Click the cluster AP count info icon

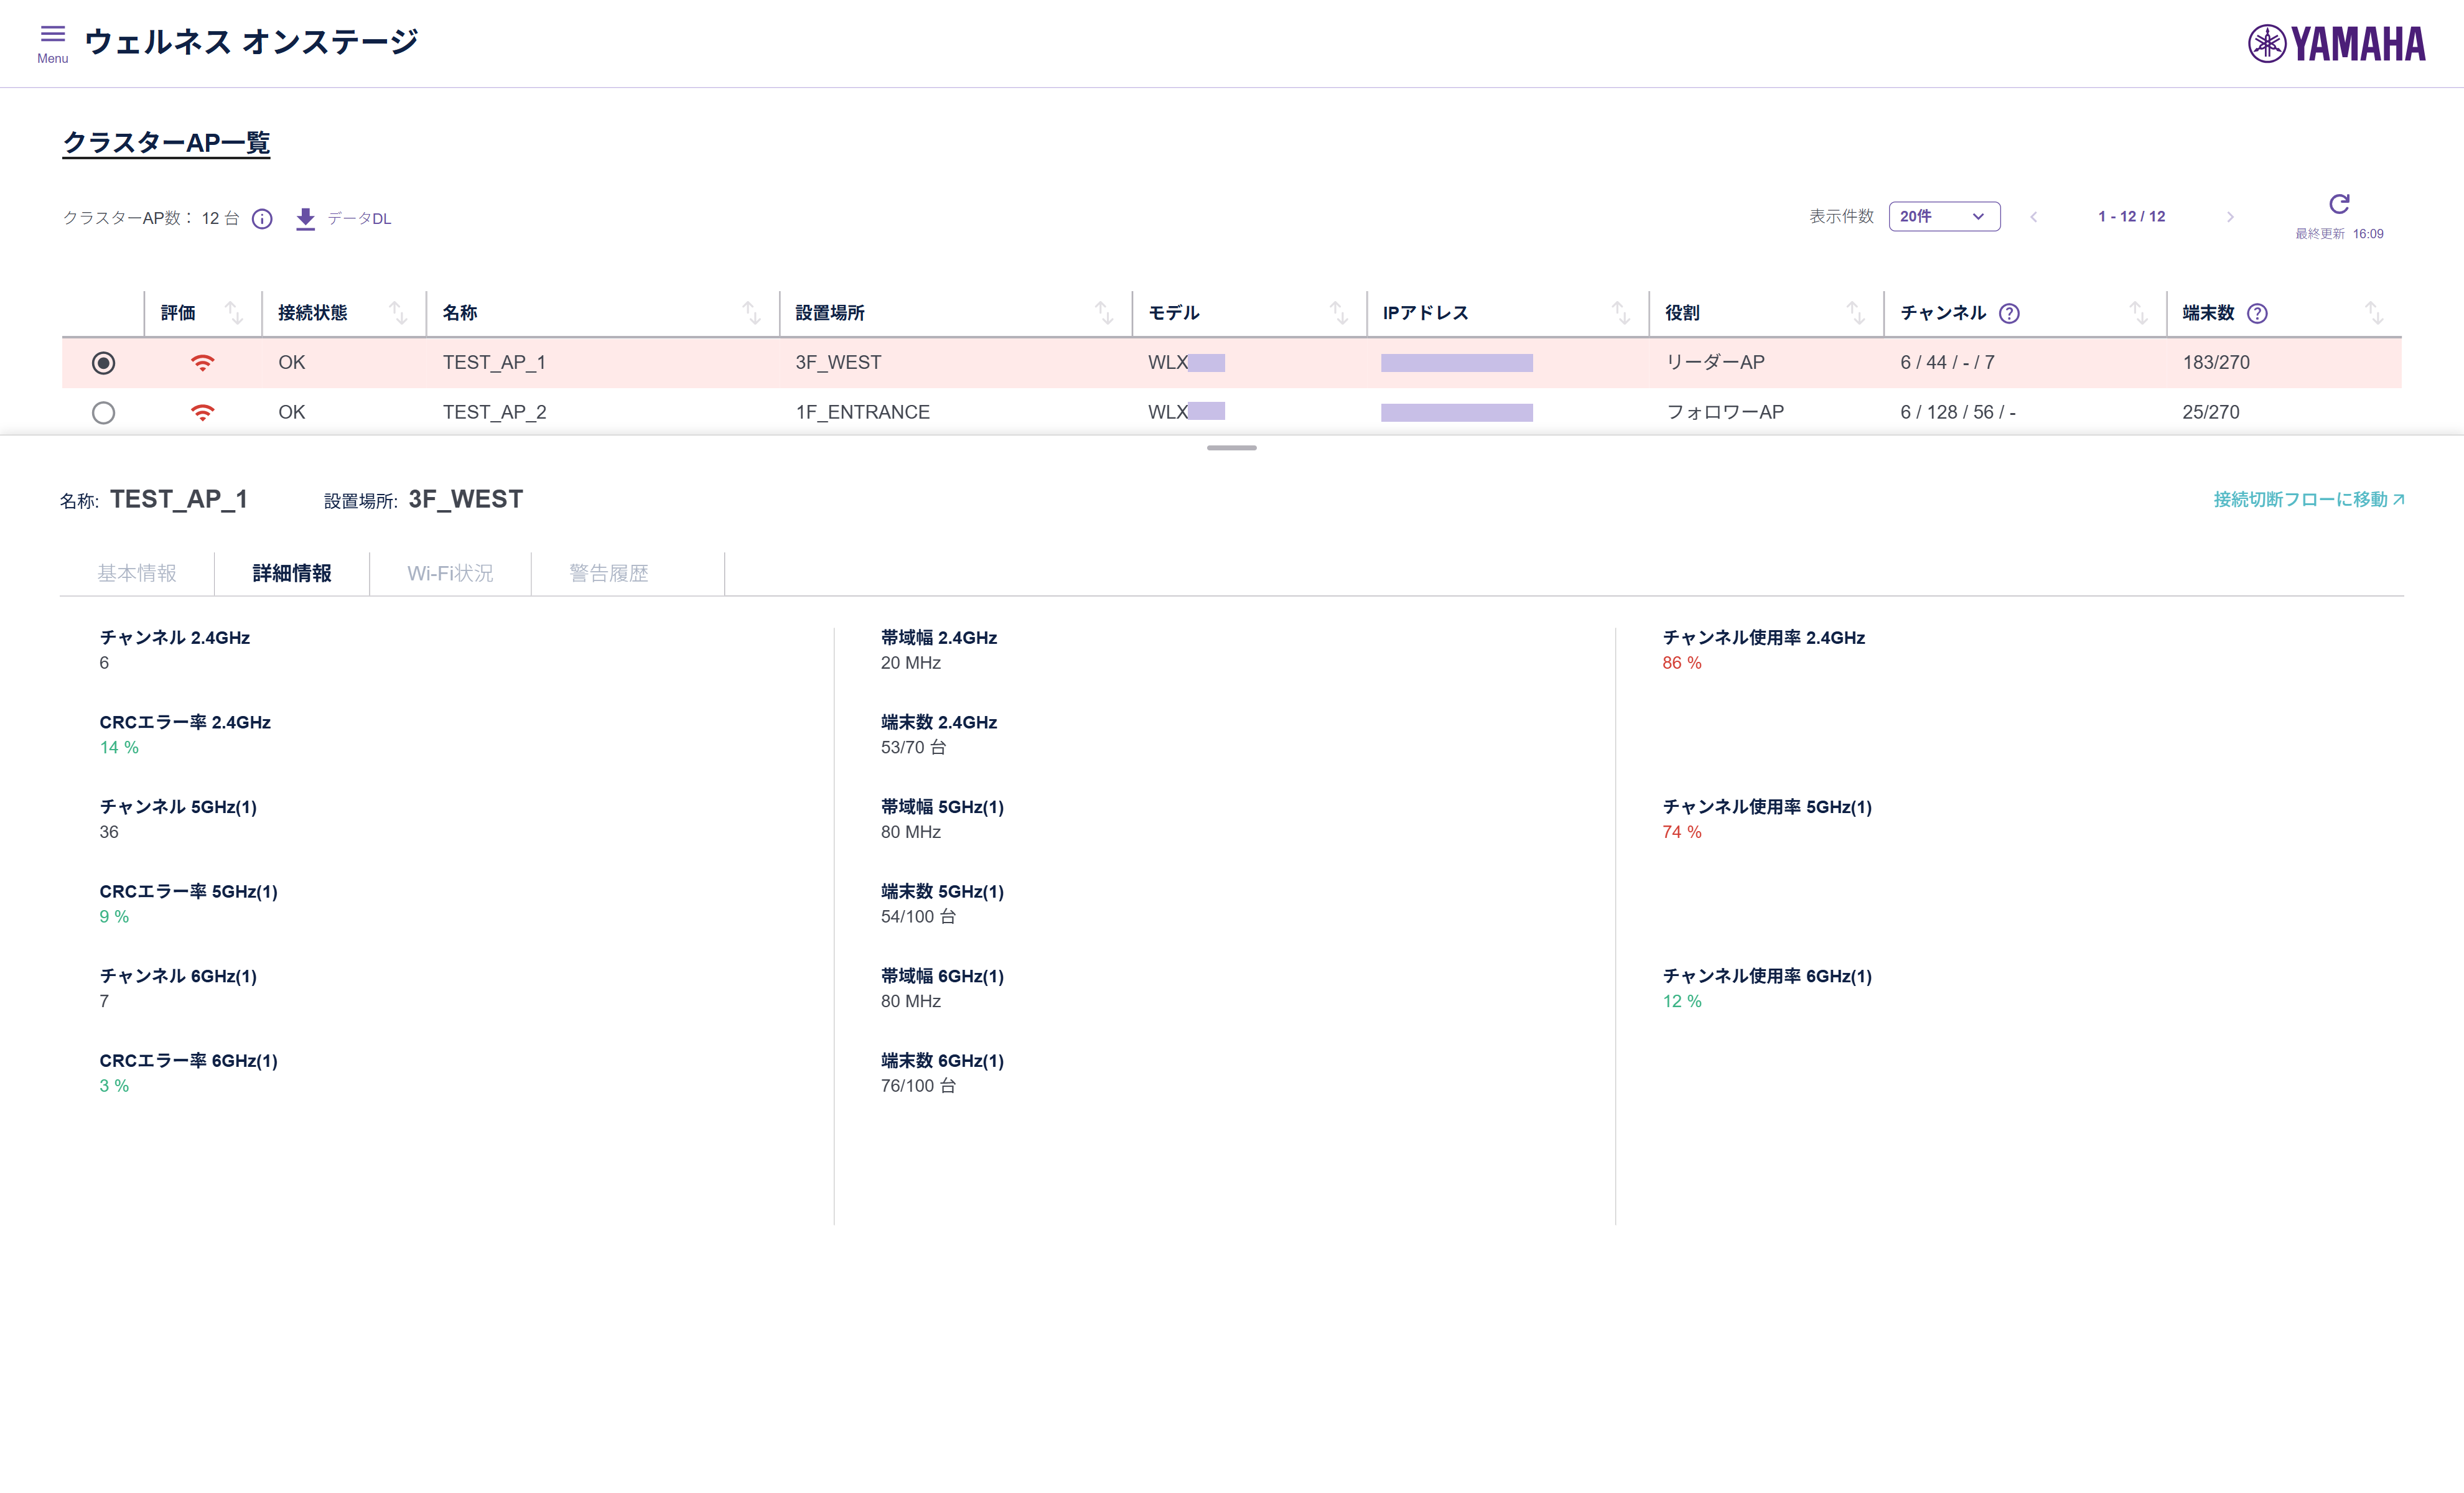(262, 218)
